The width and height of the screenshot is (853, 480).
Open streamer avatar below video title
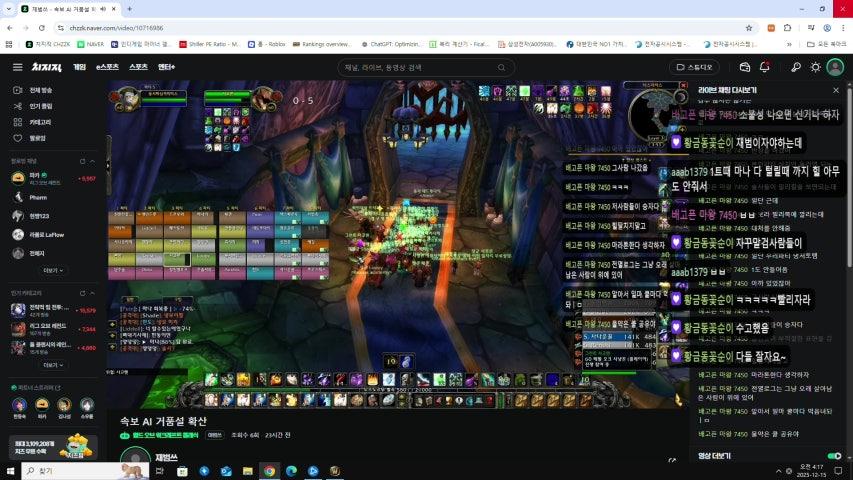135,457
